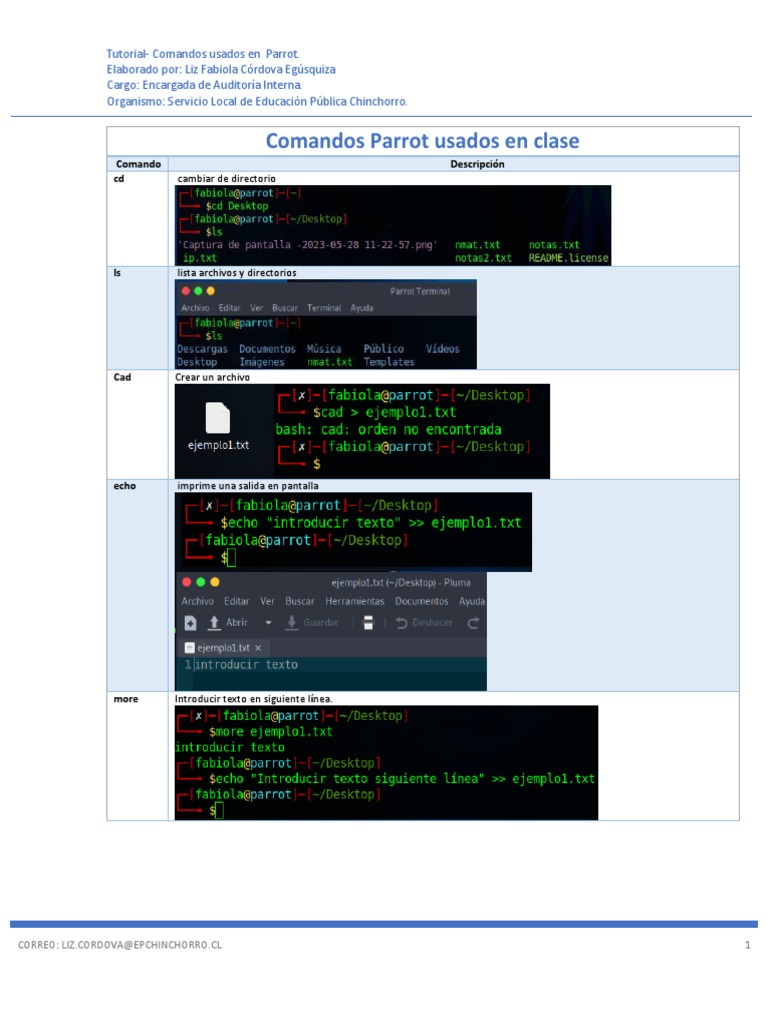Viewport: 768px width, 1024px height.
Task: Open Buscar menu in Parrot Terminal
Action: (x=285, y=308)
